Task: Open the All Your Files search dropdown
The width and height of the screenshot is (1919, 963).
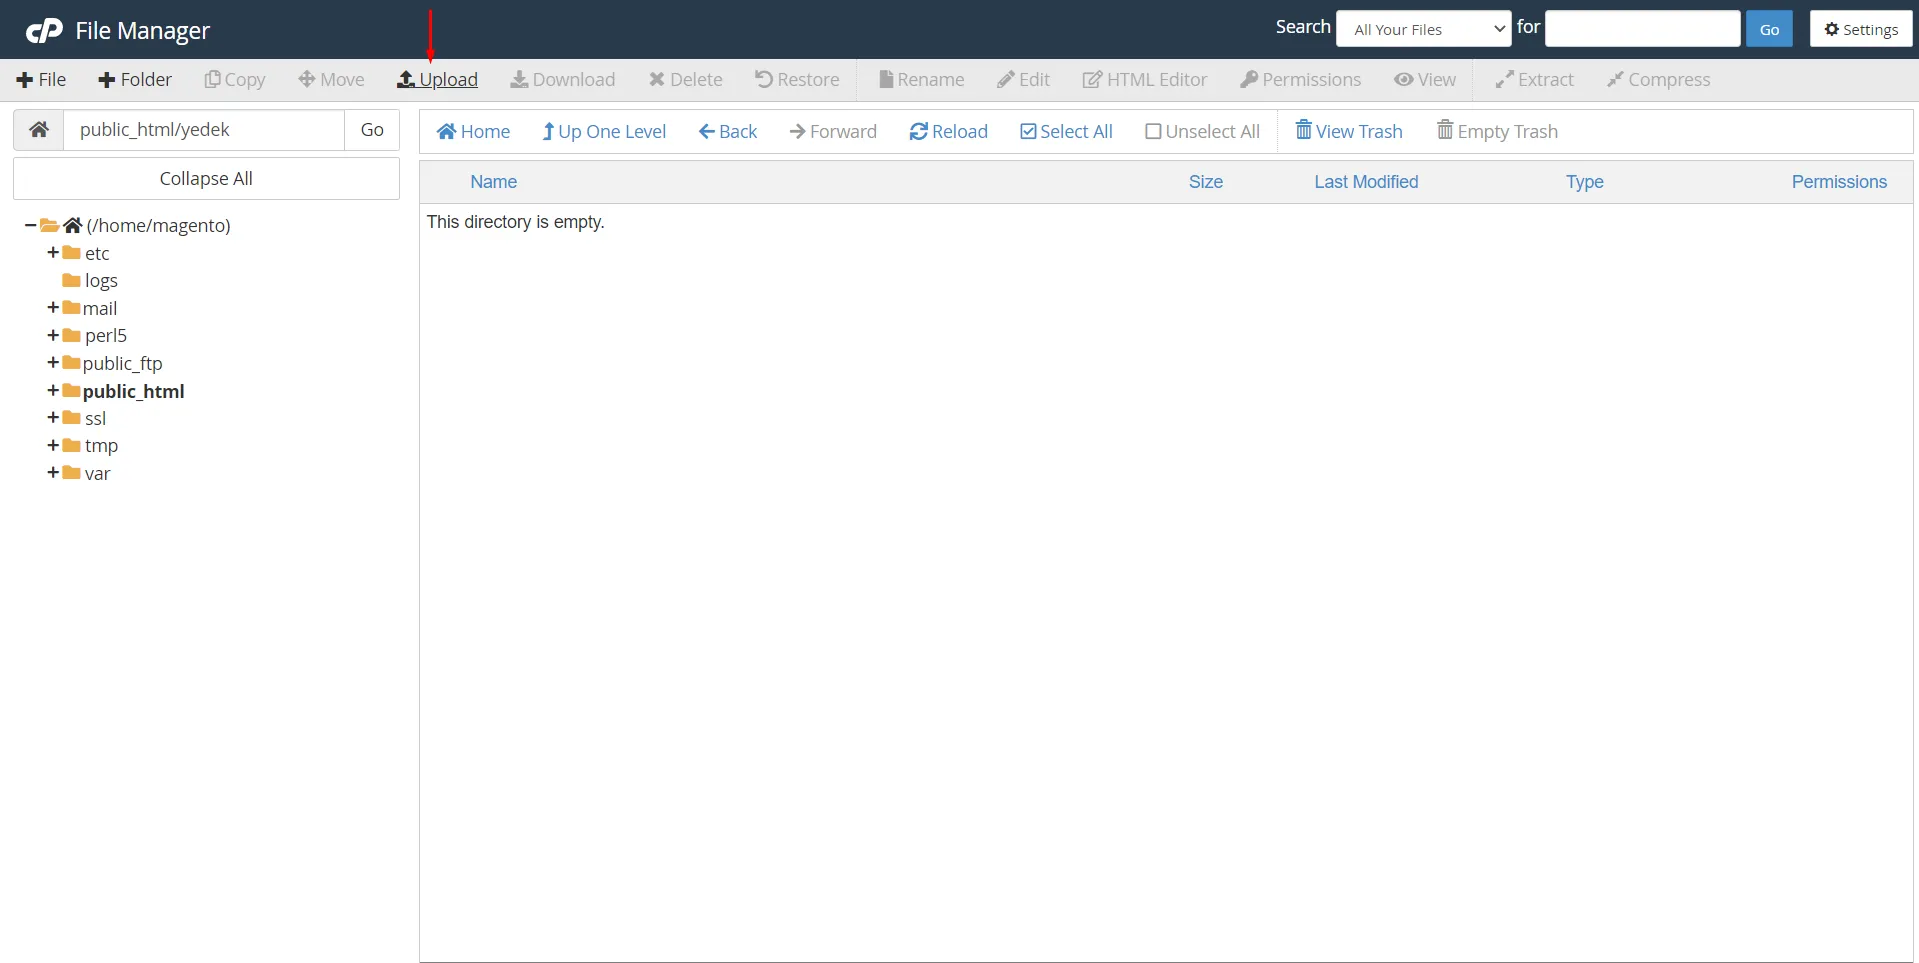Action: (1423, 30)
